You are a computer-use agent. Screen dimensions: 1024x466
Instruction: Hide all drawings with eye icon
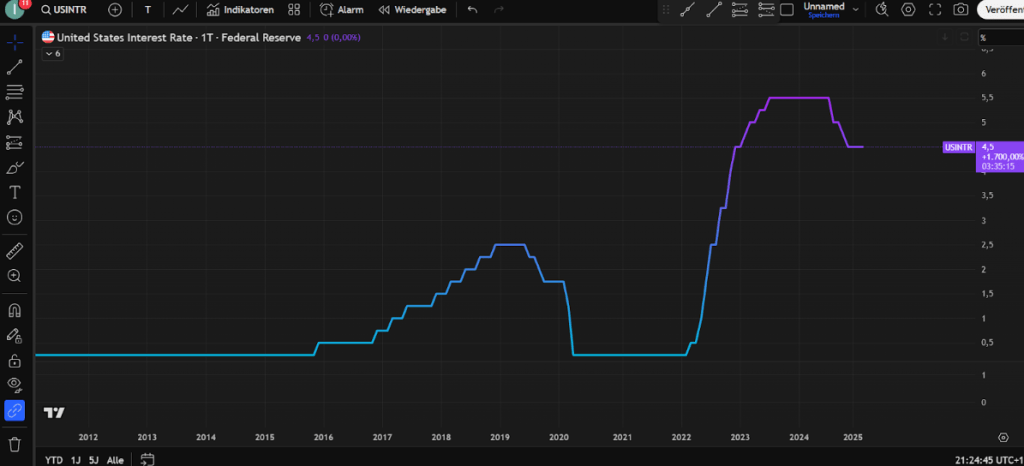15,384
